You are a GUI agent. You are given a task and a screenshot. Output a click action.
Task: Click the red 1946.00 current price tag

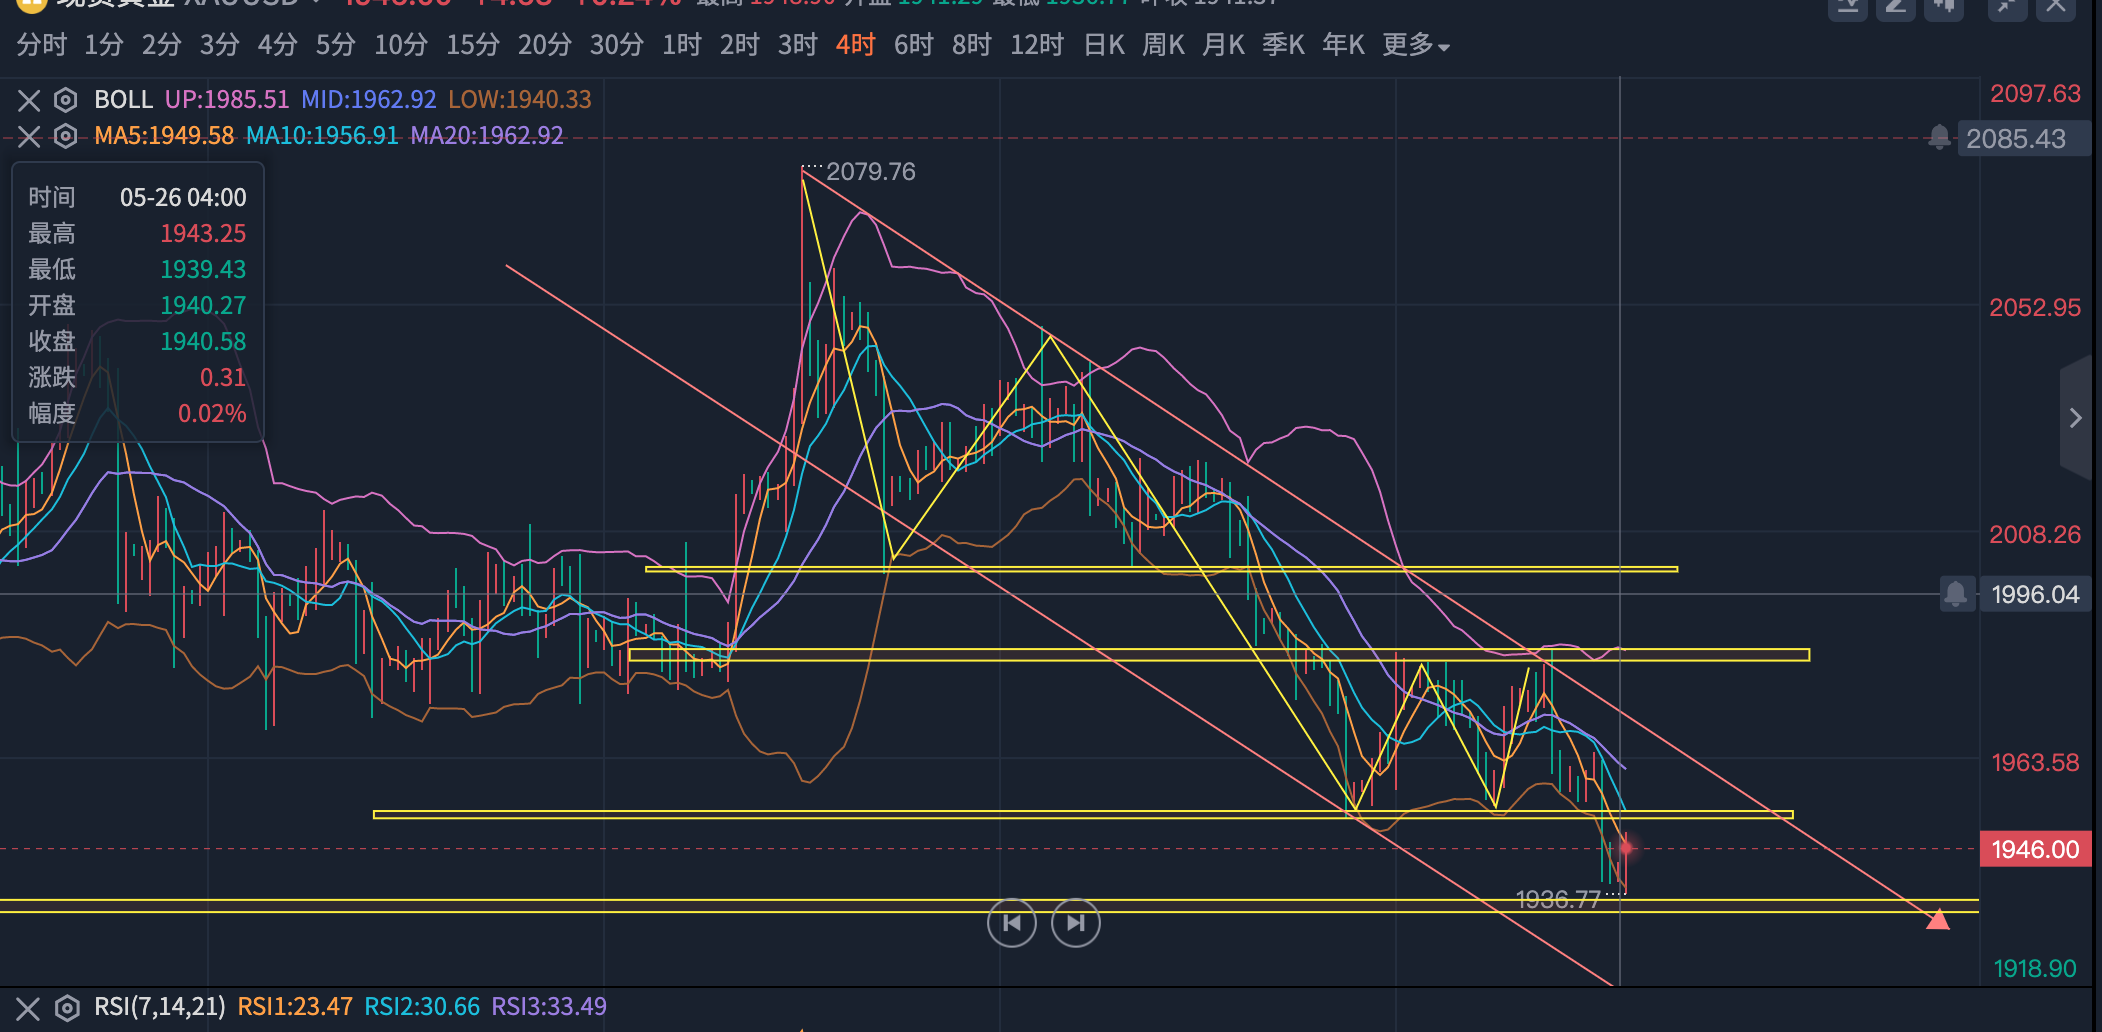click(x=2035, y=849)
